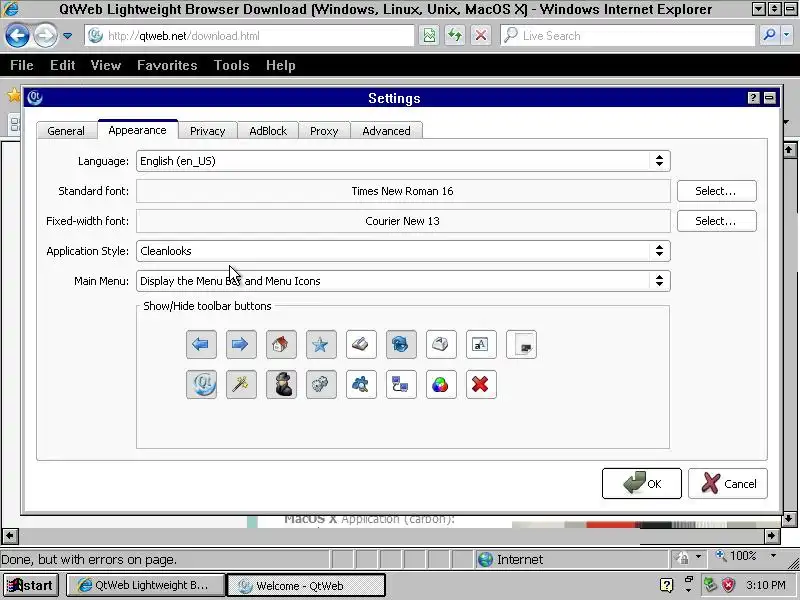
Task: Open the AdBlock tab
Action: 268,131
